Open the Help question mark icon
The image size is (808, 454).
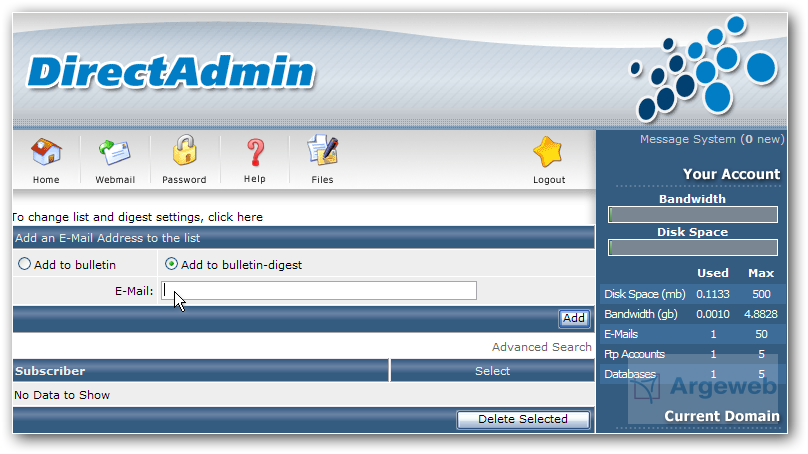[255, 153]
